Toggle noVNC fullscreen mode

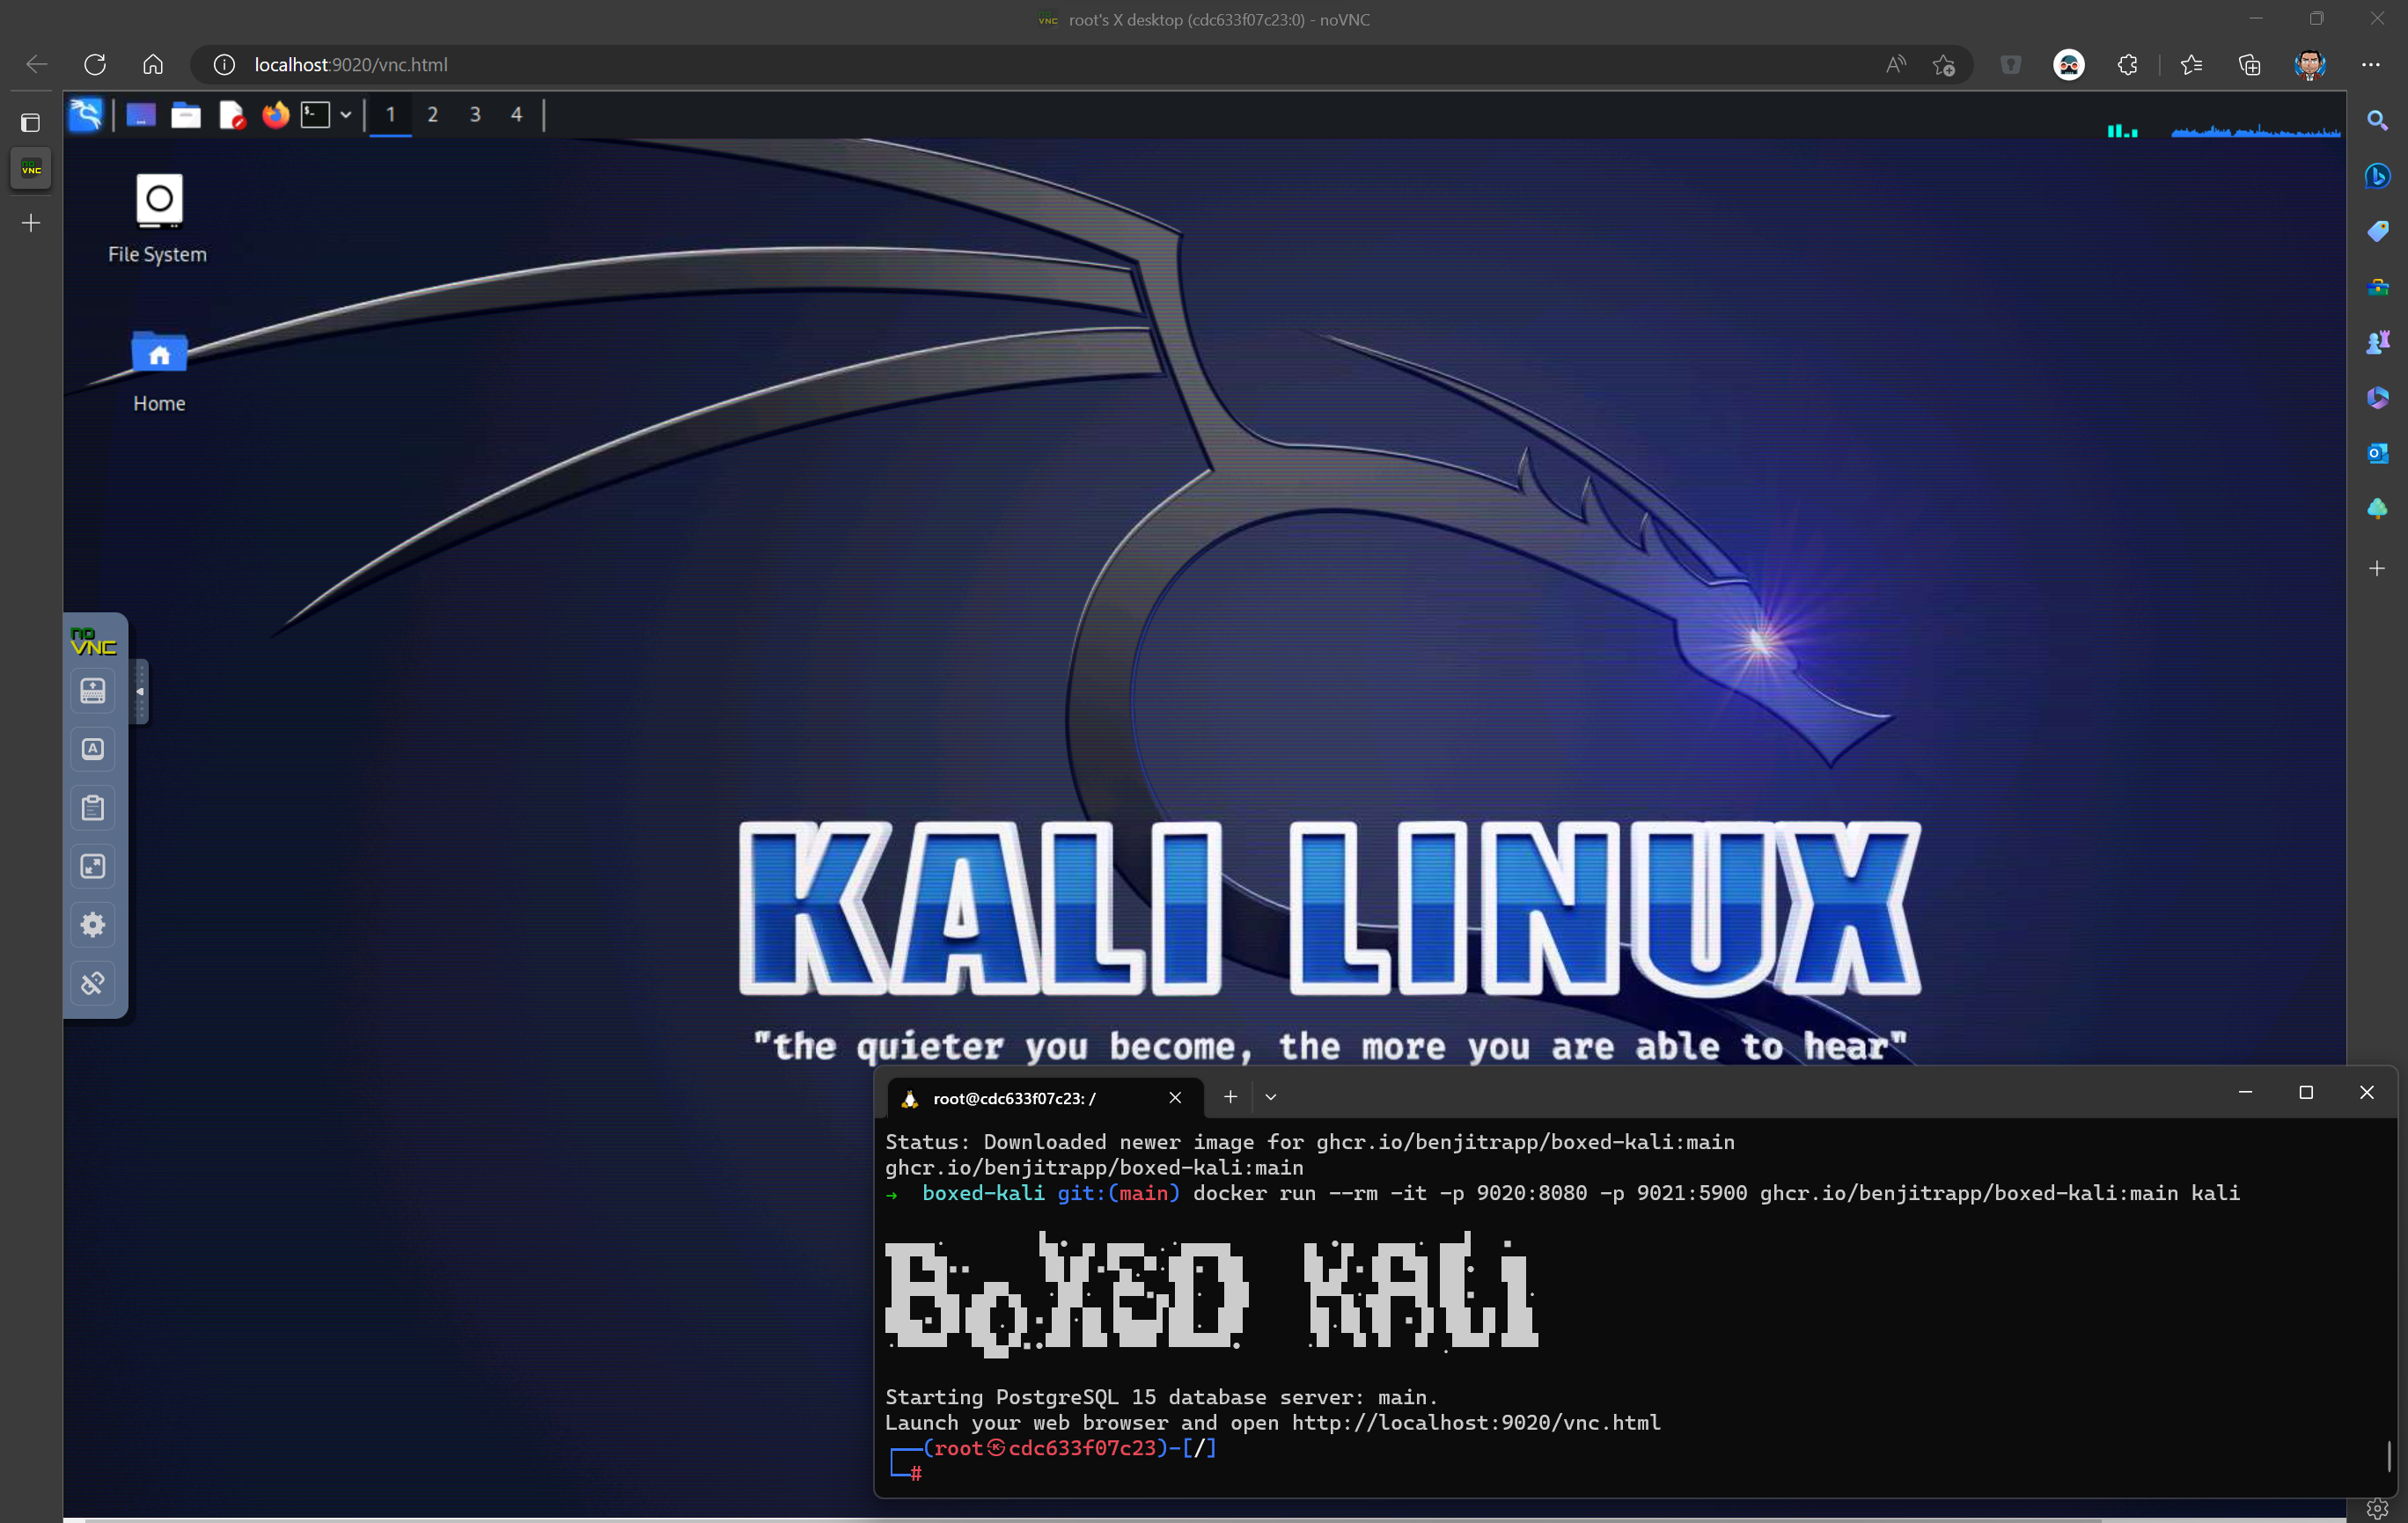pos(93,866)
